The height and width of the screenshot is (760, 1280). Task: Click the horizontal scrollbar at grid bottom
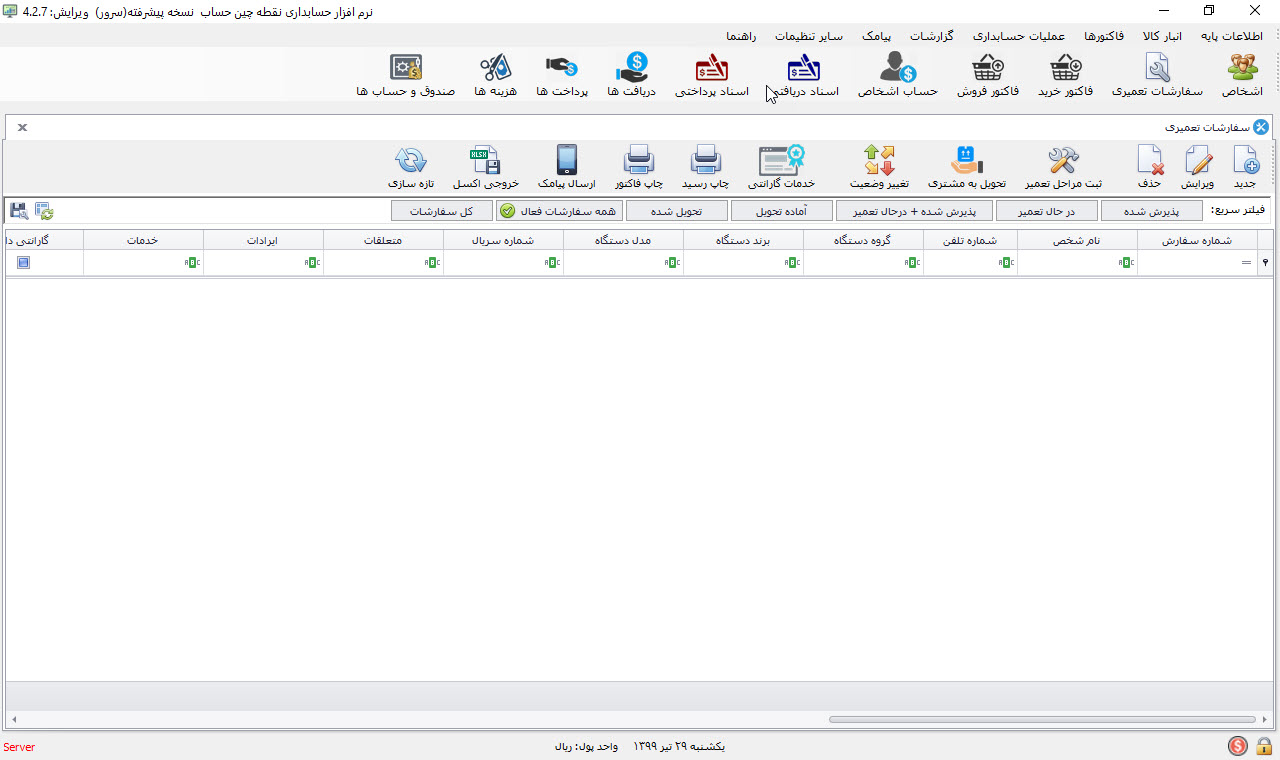pyautogui.click(x=1041, y=719)
